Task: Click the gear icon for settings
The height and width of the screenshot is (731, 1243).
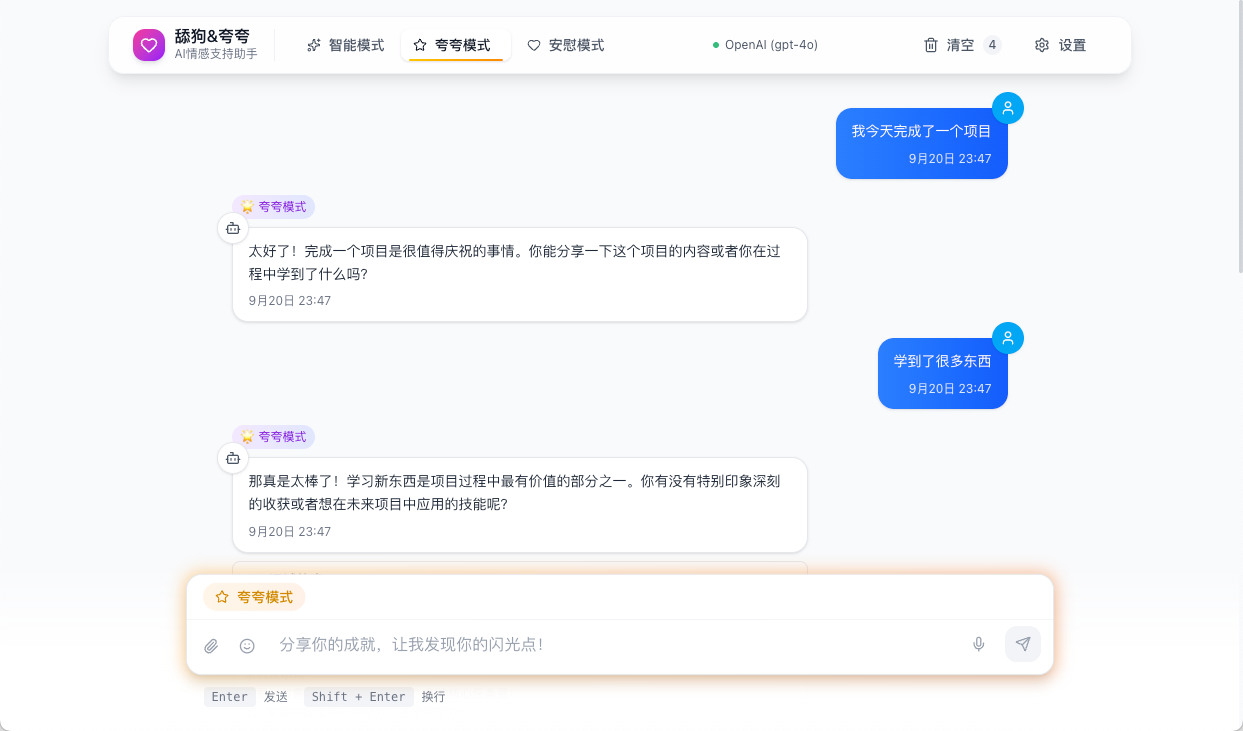Action: (1042, 45)
